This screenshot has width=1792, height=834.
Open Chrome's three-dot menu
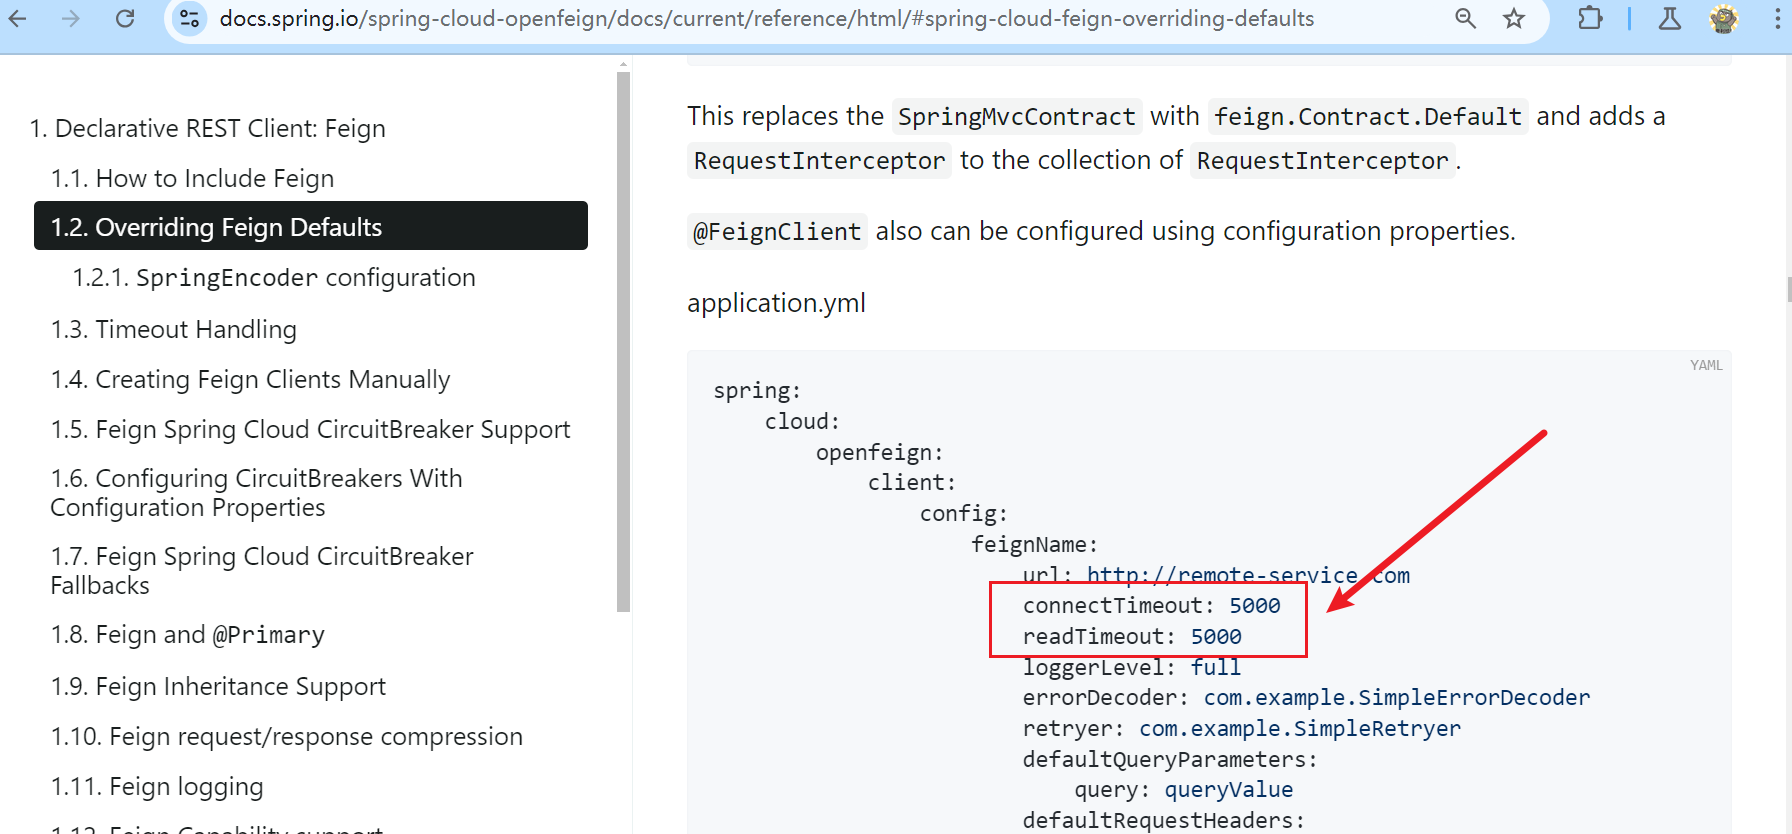tap(1777, 18)
